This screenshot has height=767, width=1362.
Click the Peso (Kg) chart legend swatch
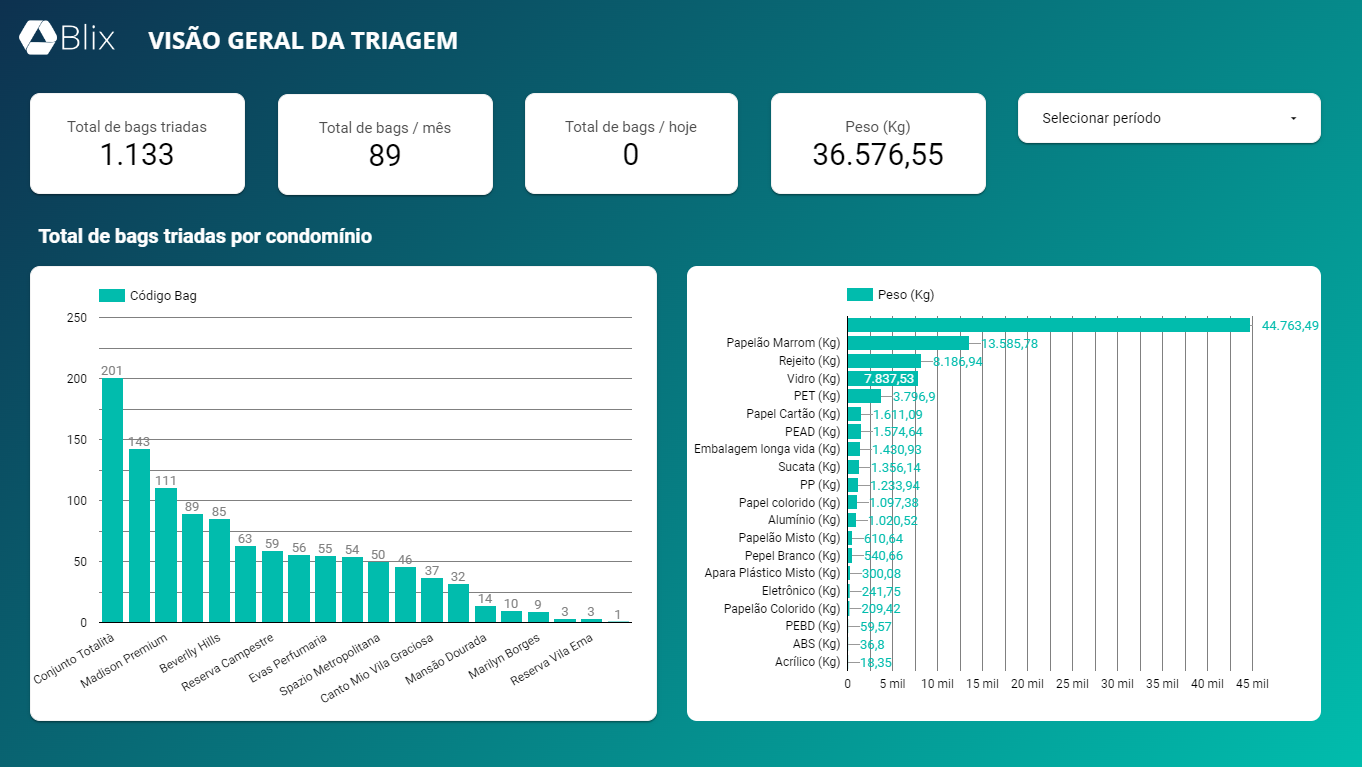pos(860,295)
